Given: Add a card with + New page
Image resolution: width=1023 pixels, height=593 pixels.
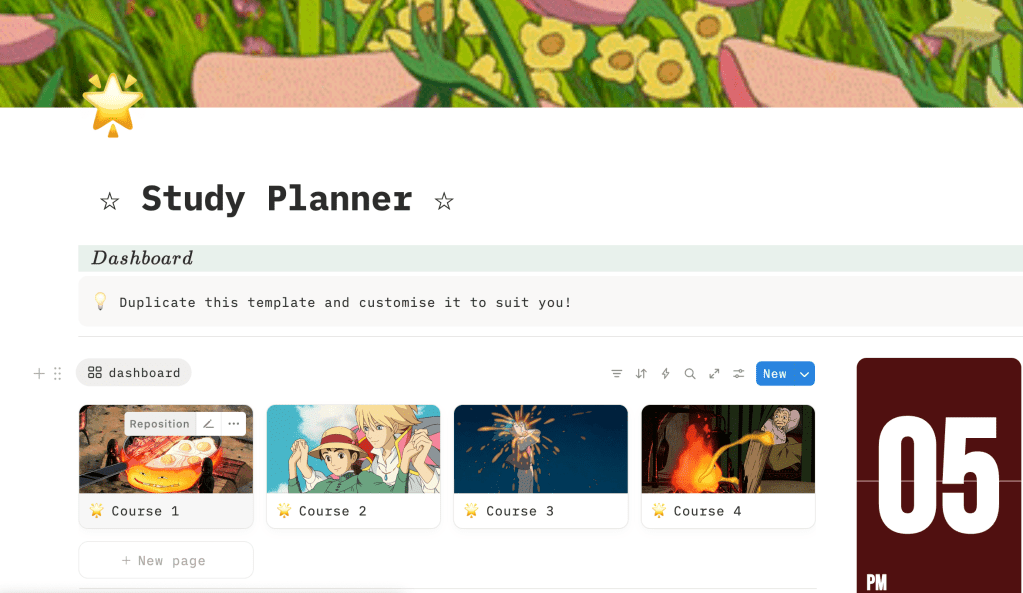Looking at the screenshot, I should (166, 560).
